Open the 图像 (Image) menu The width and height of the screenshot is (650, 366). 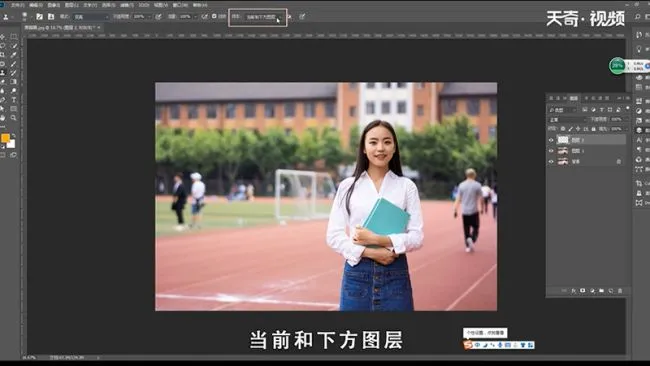point(53,5)
